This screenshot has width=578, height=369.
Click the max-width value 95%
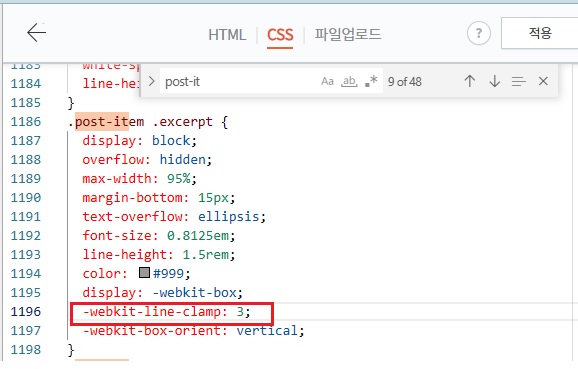[x=179, y=178]
